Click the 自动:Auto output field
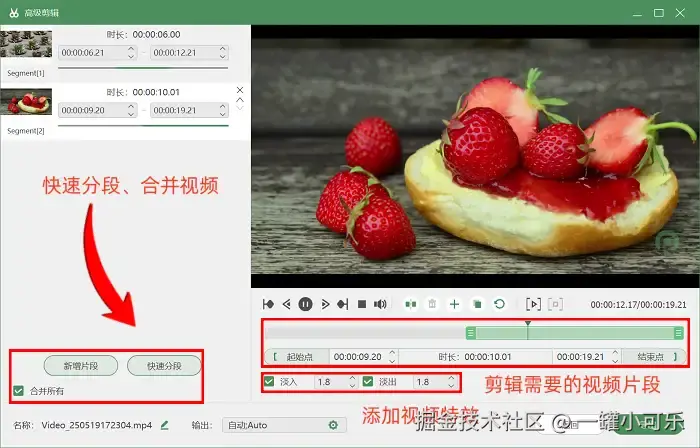This screenshot has height=448, width=700. coord(284,425)
